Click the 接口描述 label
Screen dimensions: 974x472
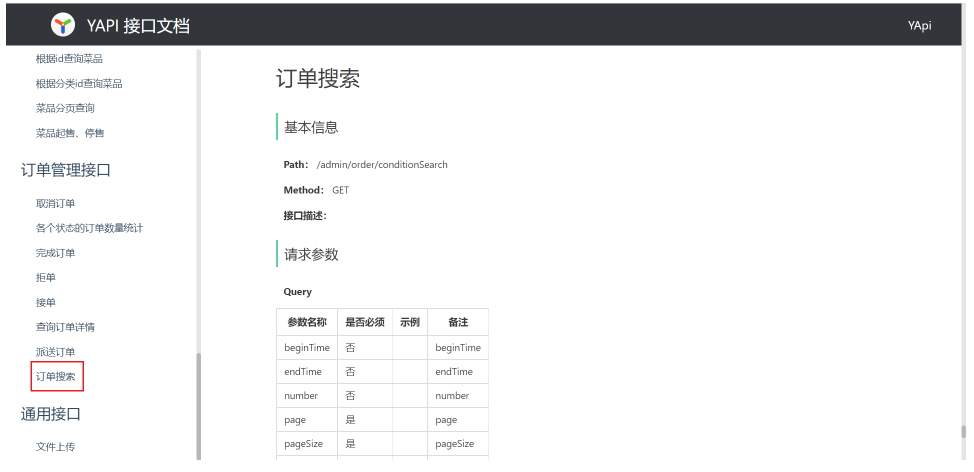click(305, 216)
